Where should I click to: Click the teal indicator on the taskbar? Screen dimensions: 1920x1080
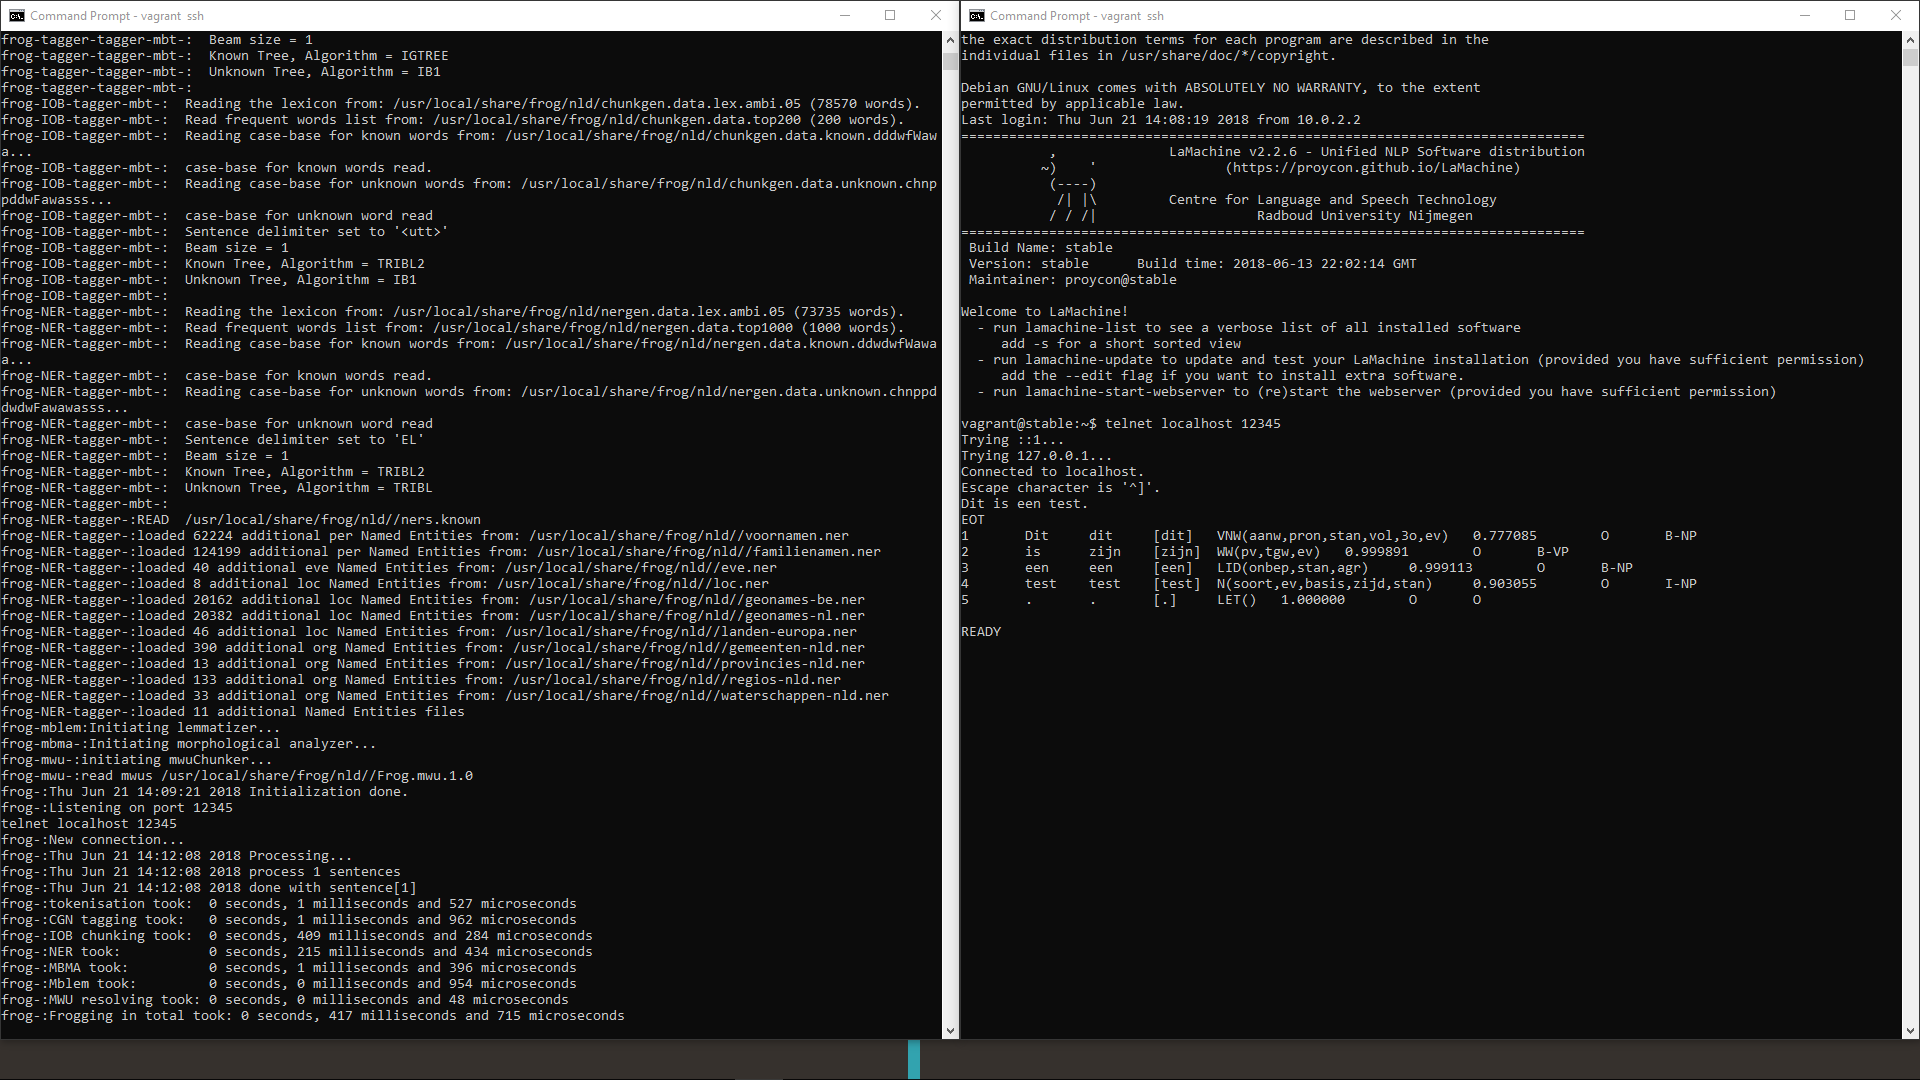913,1060
